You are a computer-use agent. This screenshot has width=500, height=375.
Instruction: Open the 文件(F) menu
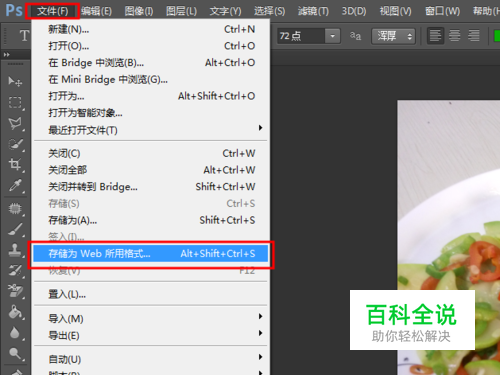point(53,11)
